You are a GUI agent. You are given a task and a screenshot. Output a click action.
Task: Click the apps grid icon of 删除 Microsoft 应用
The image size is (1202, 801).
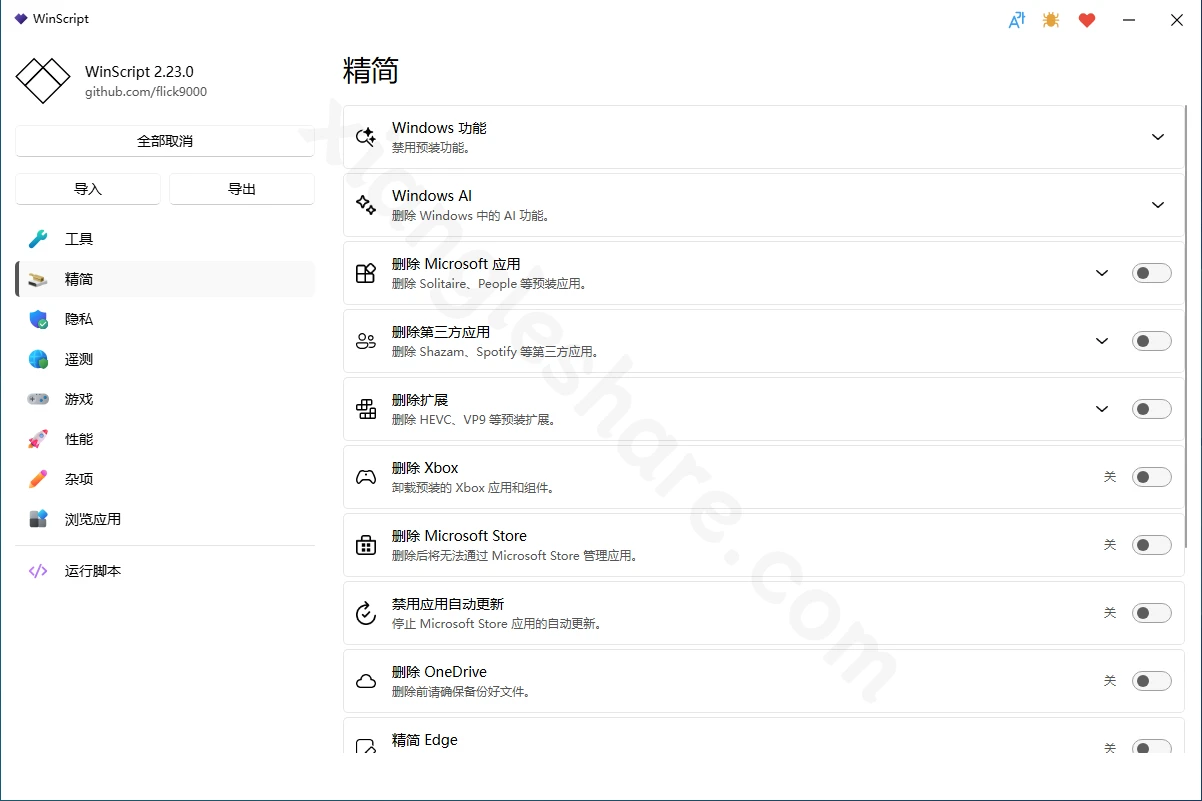[366, 273]
